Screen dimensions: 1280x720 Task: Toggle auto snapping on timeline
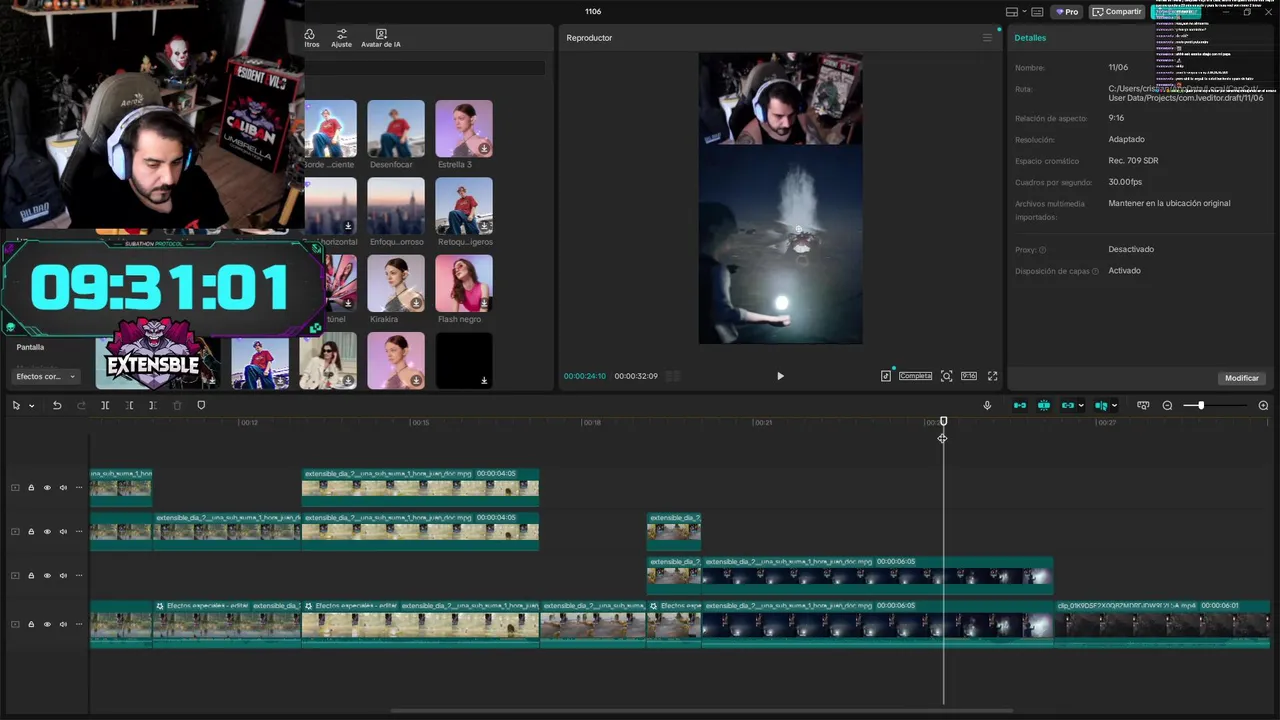[1044, 405]
